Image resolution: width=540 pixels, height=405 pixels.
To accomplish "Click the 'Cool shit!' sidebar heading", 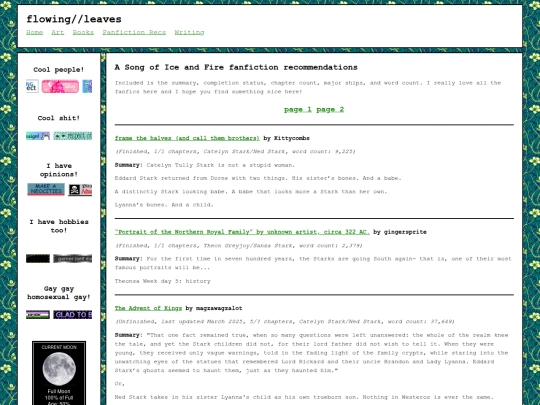I will tap(59, 118).
